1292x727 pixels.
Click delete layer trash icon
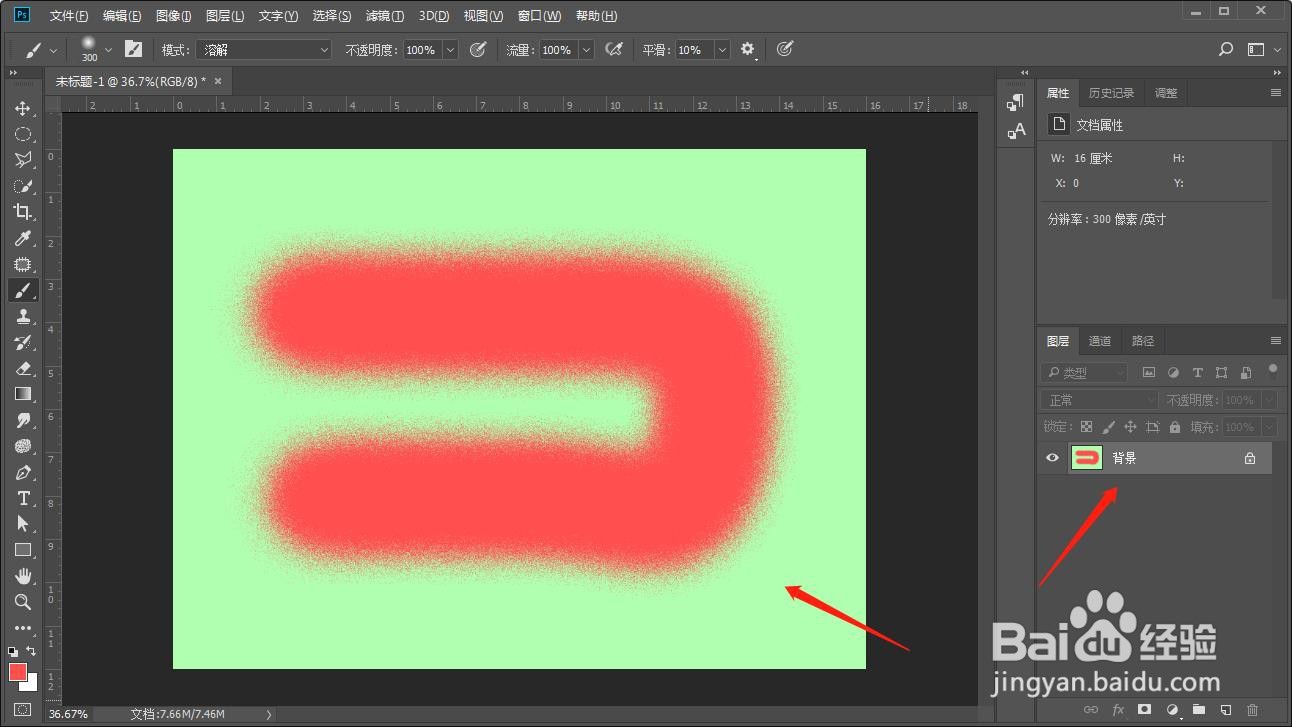[1252, 709]
